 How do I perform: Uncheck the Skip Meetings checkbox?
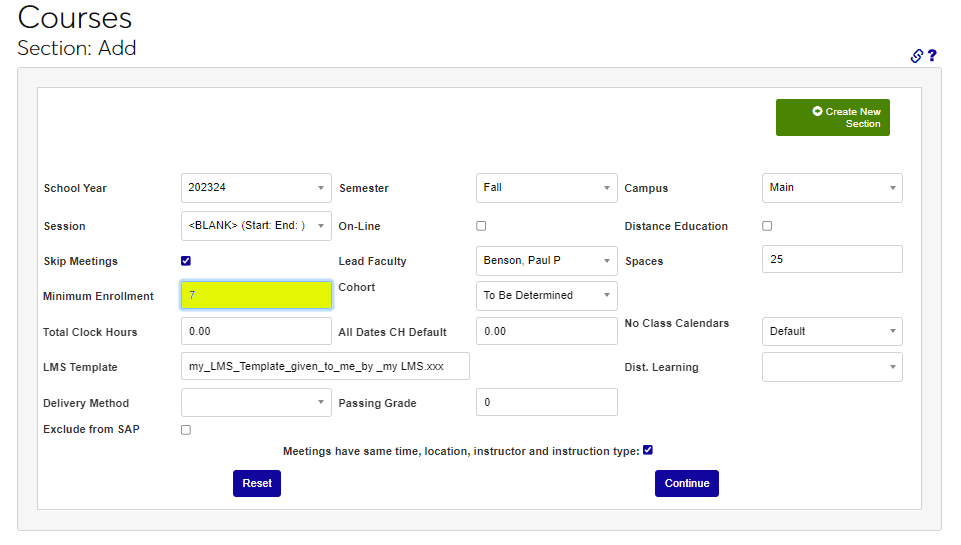186,261
